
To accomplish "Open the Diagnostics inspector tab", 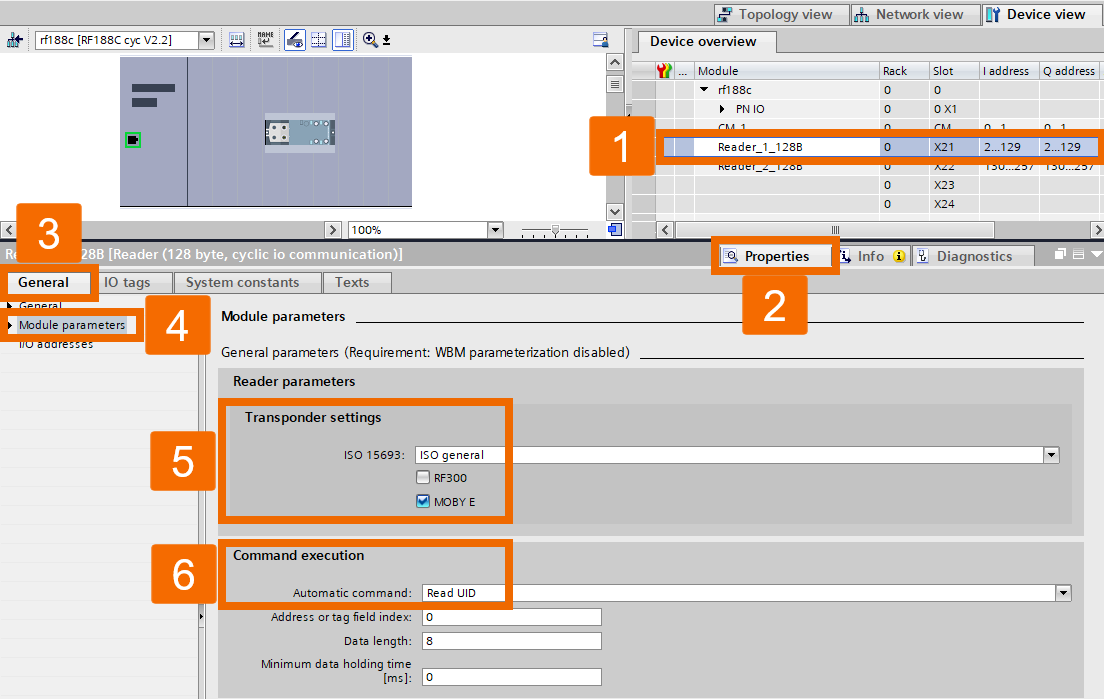I will pos(974,256).
